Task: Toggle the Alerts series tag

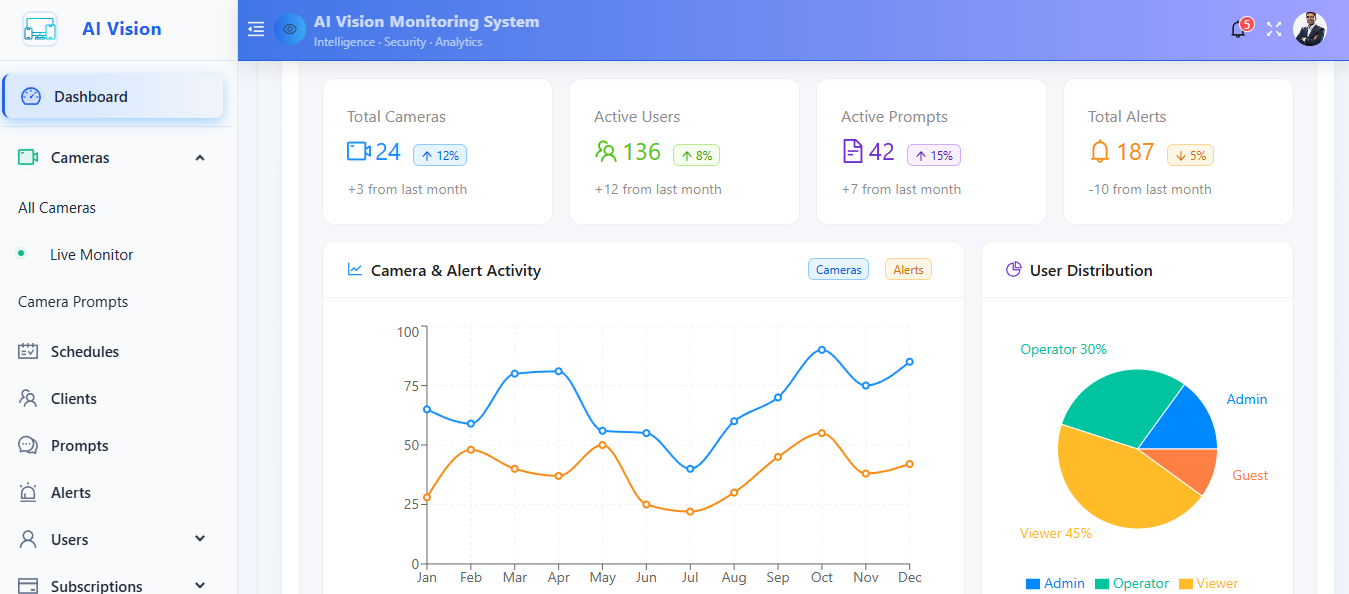Action: point(908,270)
